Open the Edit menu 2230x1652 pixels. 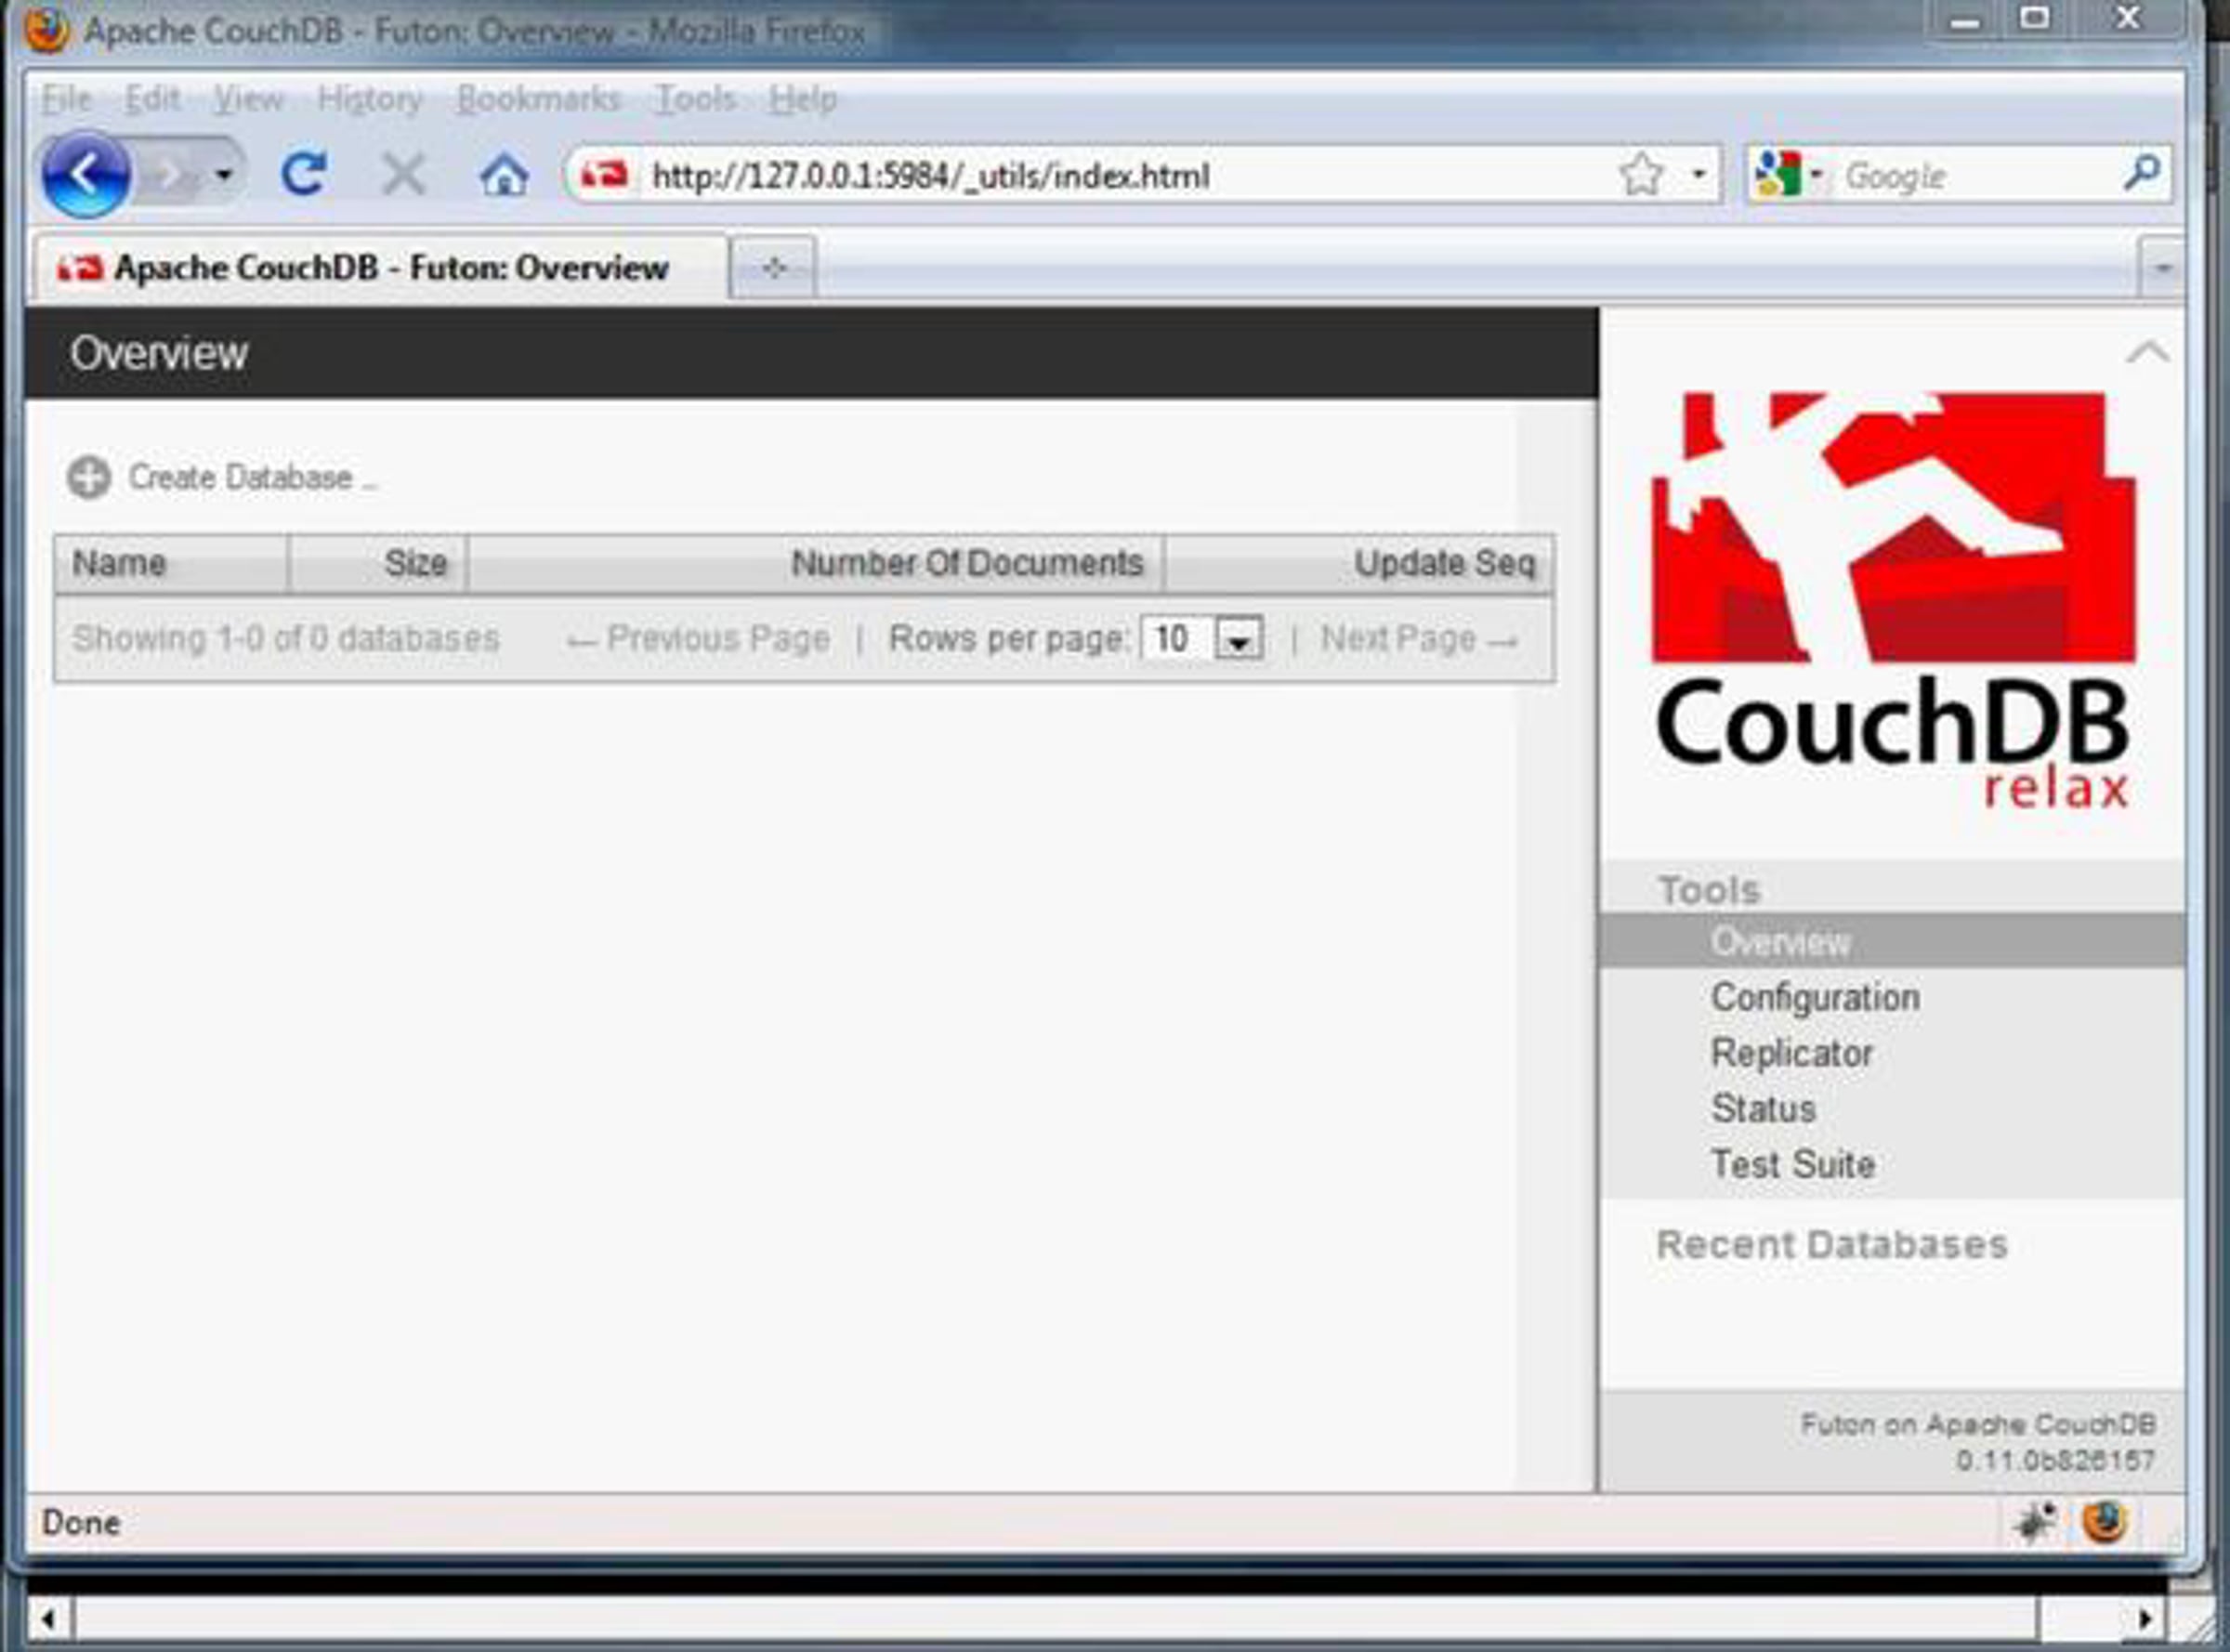pos(152,99)
